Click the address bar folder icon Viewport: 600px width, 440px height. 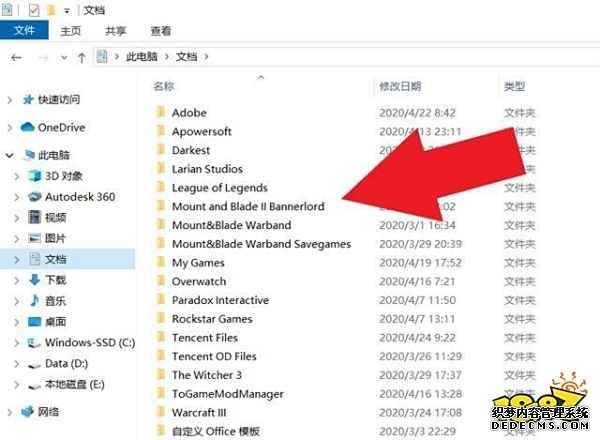tap(102, 57)
